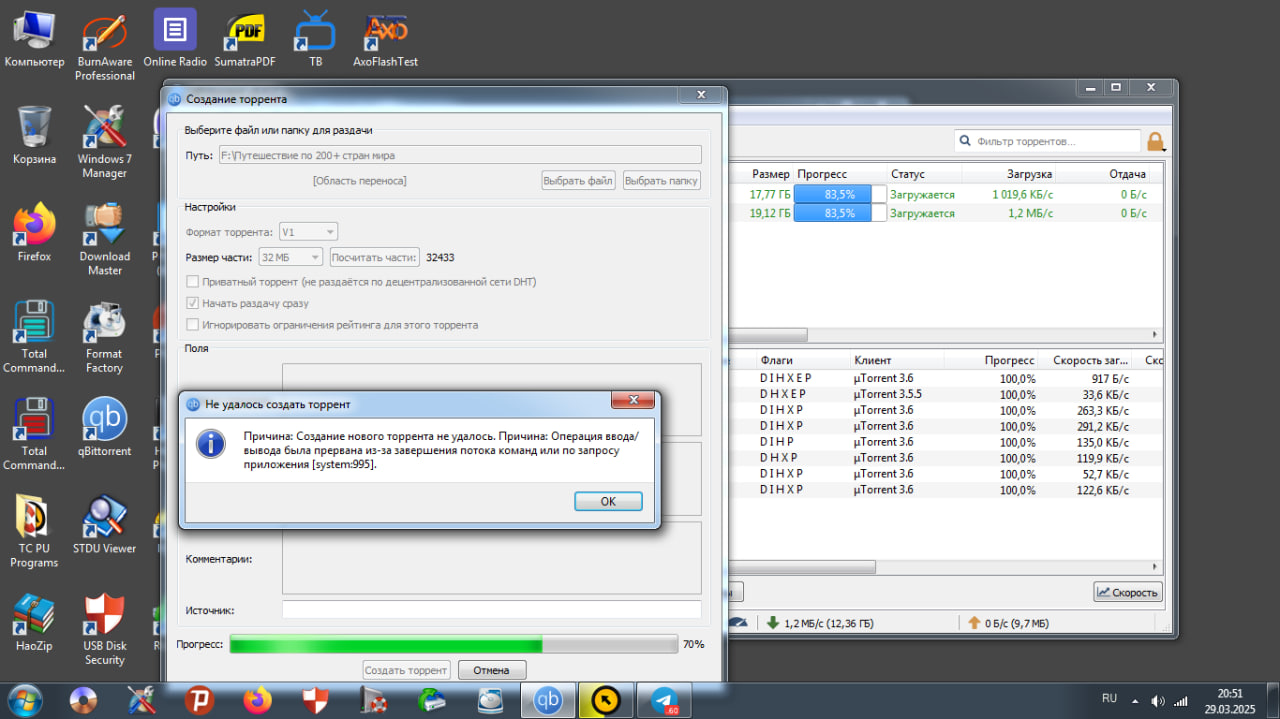Click the qBittorrent icon in taskbar
This screenshot has height=719, width=1280.
548,700
